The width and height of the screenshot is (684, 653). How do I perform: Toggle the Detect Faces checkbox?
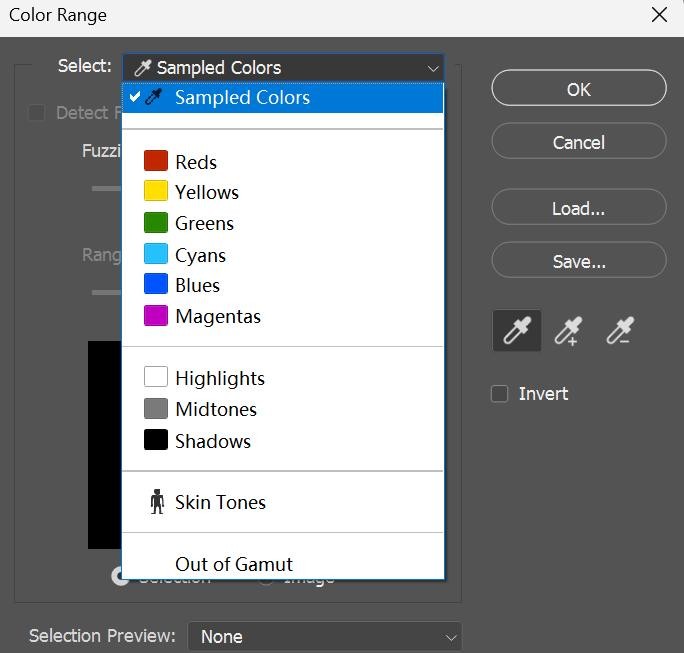tap(37, 113)
